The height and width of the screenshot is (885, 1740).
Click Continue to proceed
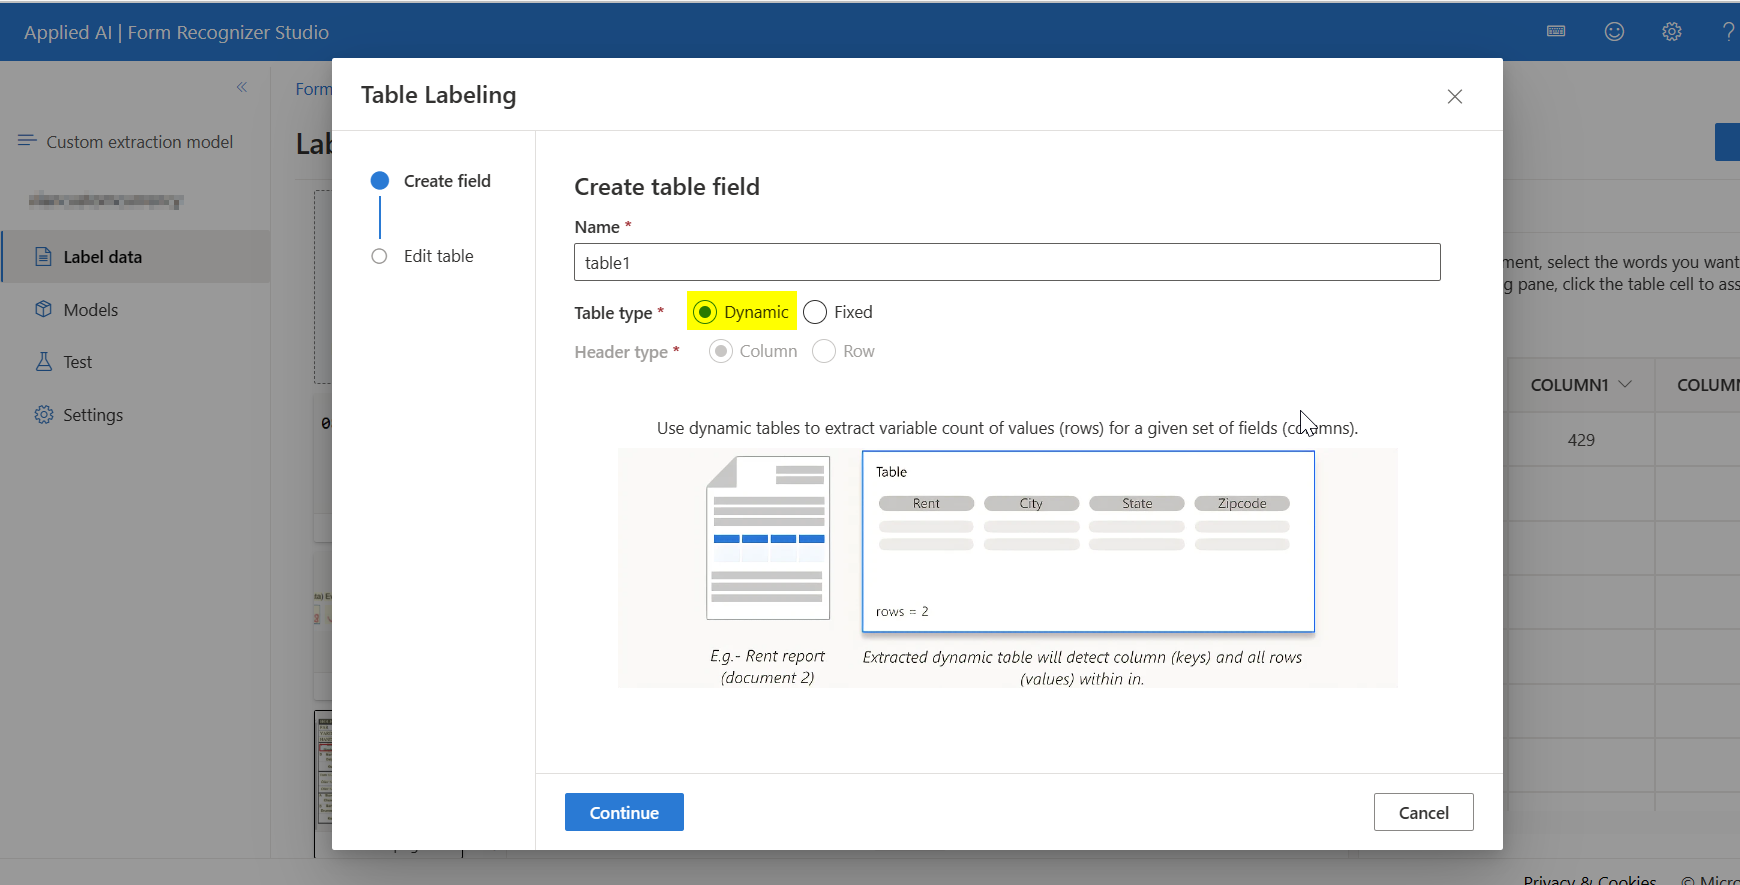click(624, 813)
